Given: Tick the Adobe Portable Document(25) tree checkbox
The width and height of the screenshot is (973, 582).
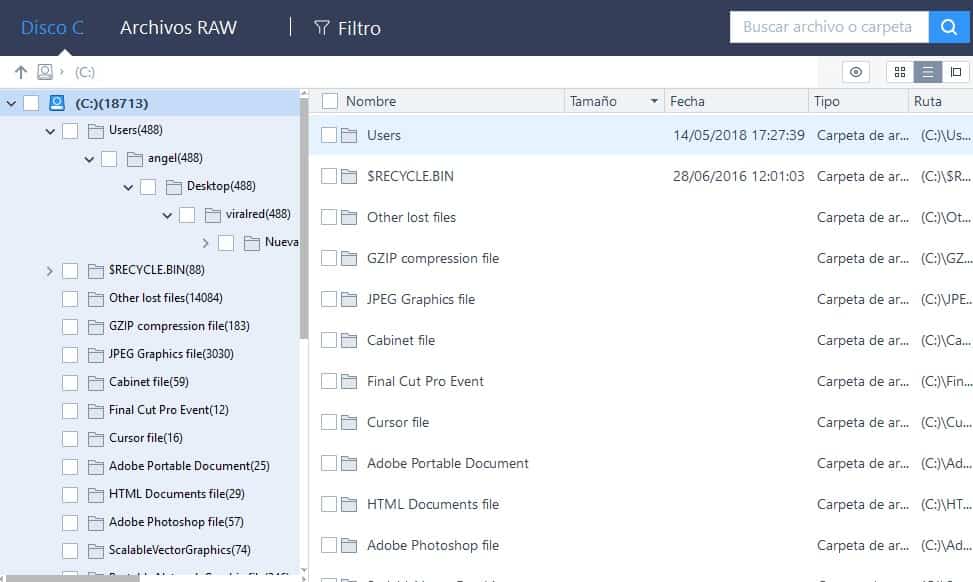Looking at the screenshot, I should click(70, 467).
